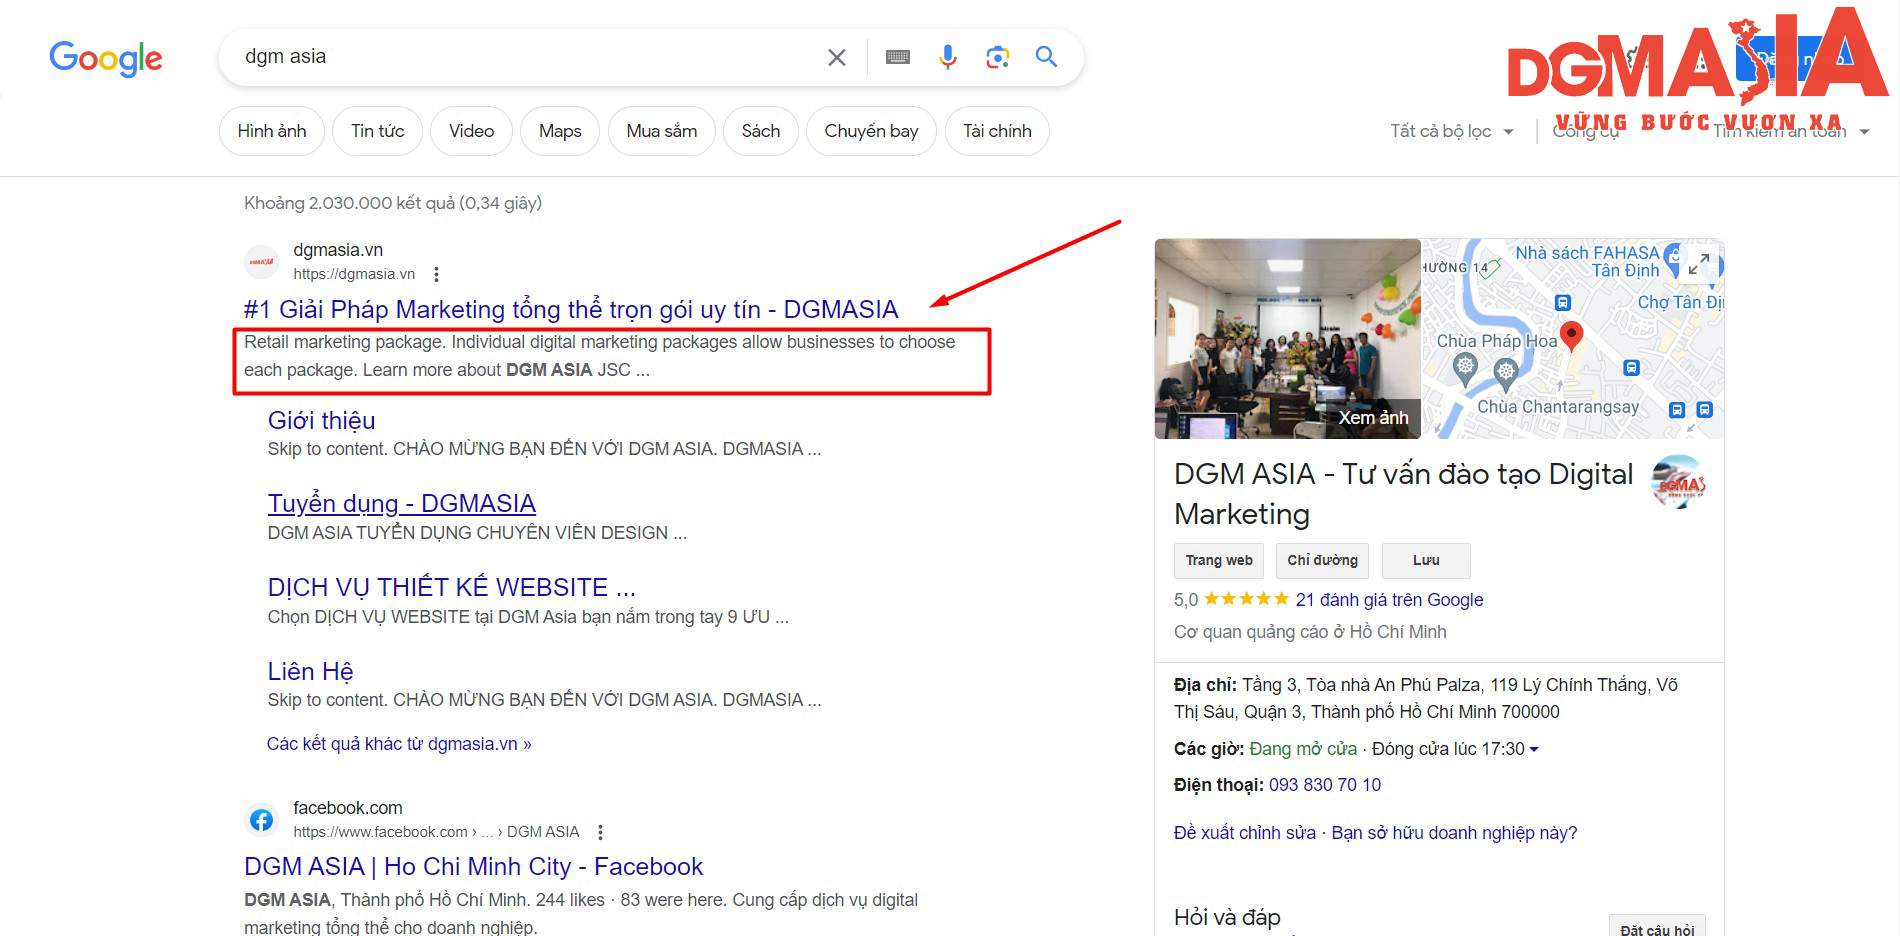Click the Facebook favicon icon
1900x936 pixels.
(x=262, y=820)
